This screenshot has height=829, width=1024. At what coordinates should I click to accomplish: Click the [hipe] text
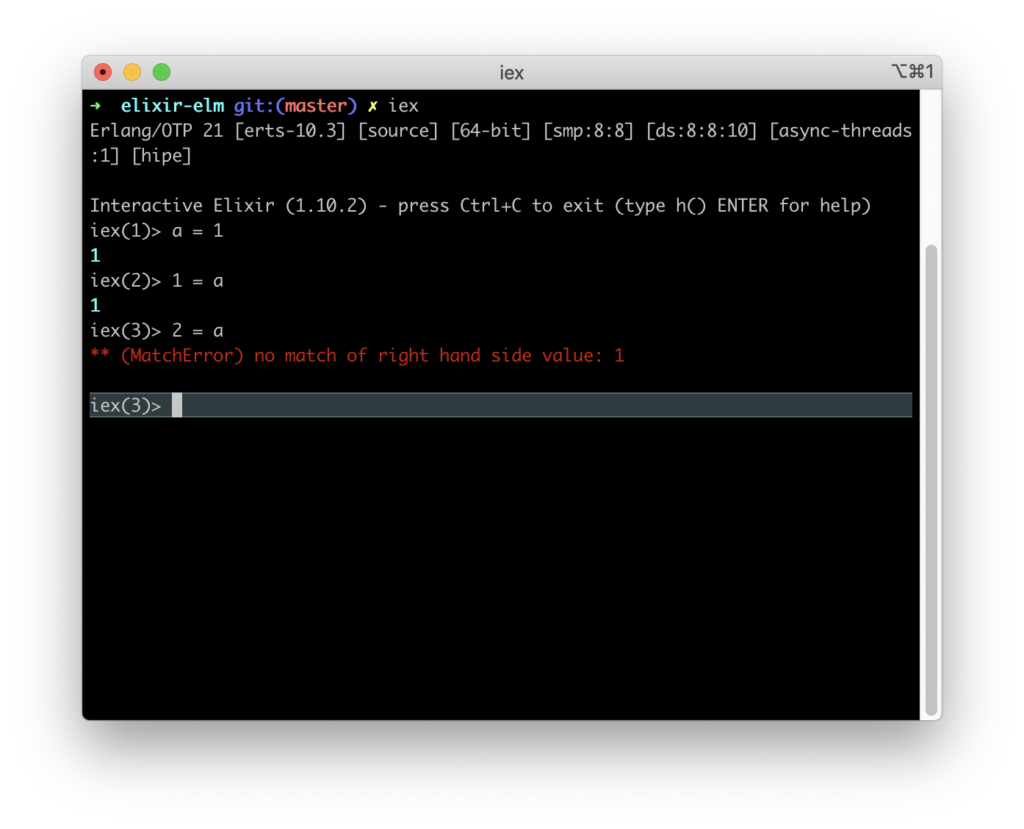tap(161, 155)
